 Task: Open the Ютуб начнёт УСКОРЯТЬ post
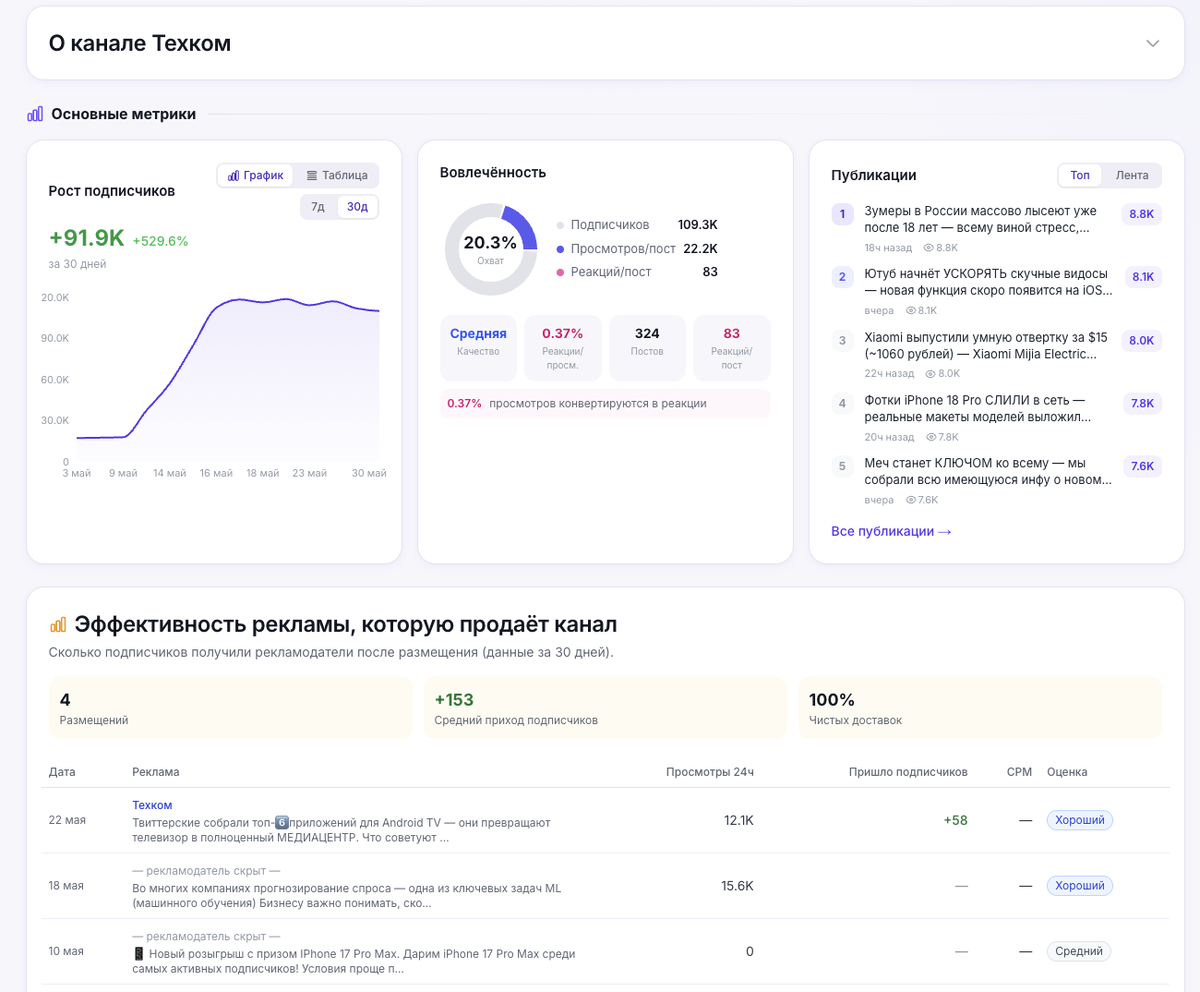pos(989,282)
